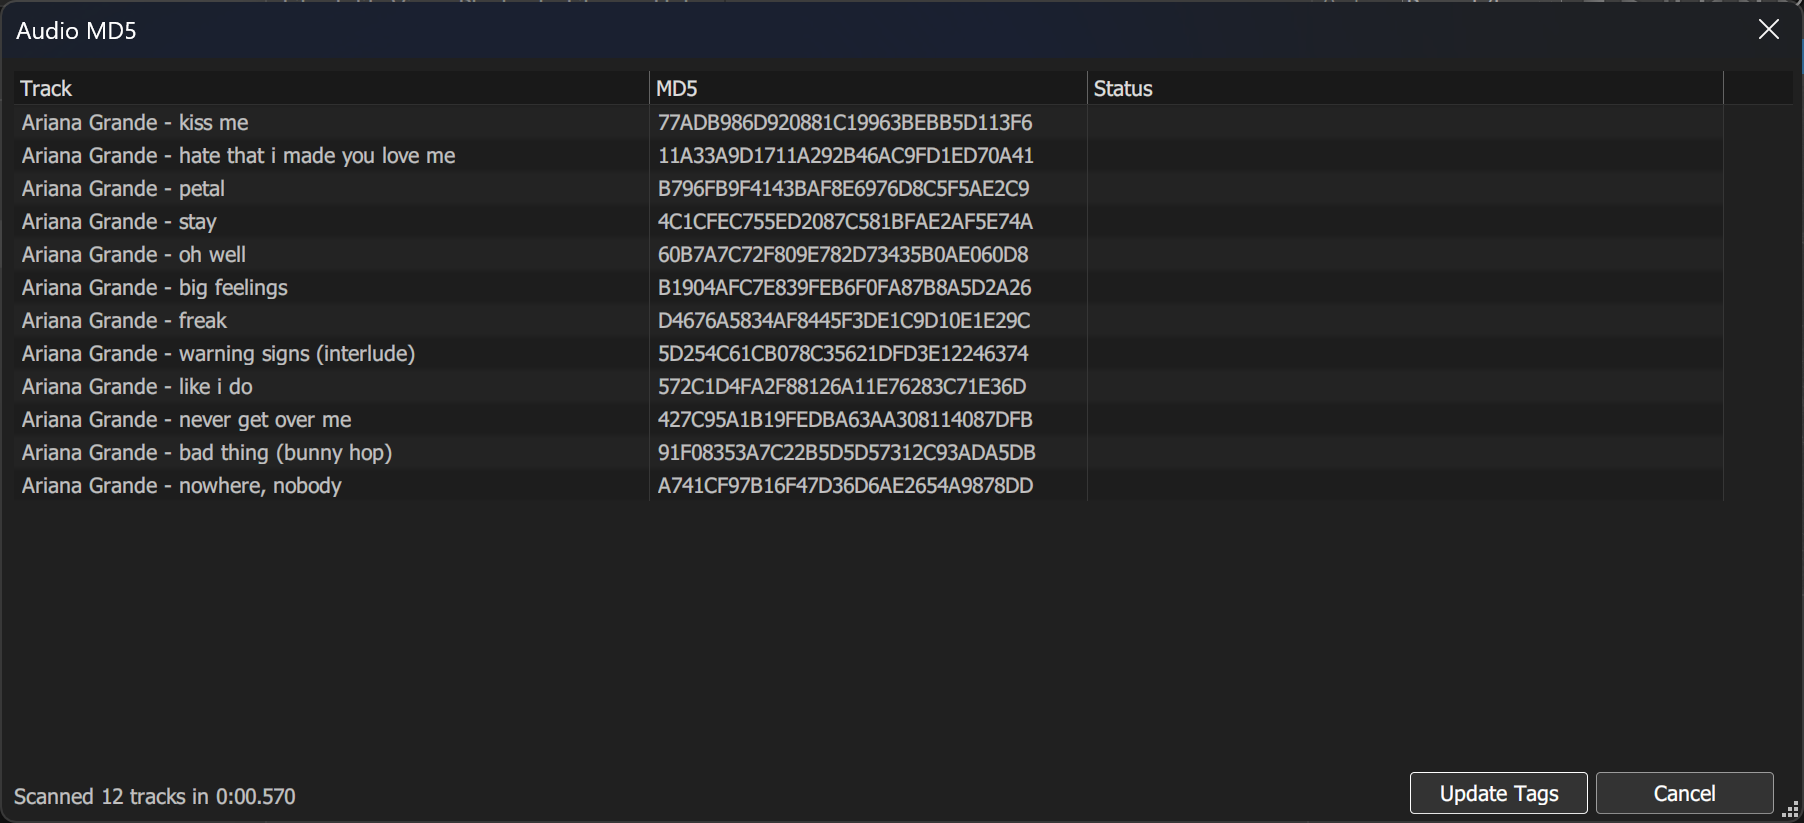Select 'hate that i made you love me' track
This screenshot has width=1804, height=823.
(x=238, y=155)
